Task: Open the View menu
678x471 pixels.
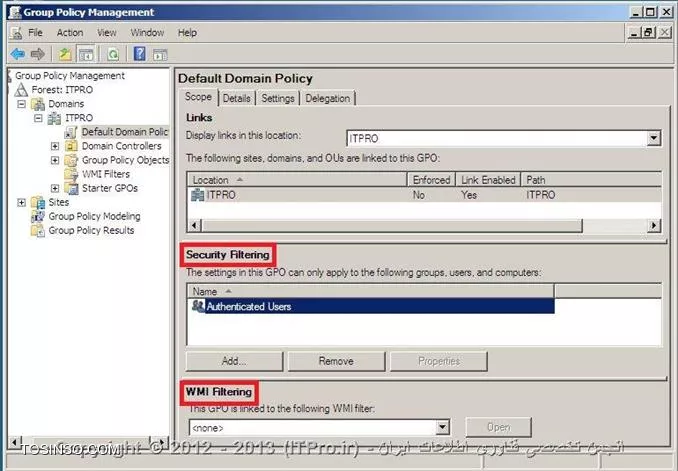Action: tap(106, 33)
